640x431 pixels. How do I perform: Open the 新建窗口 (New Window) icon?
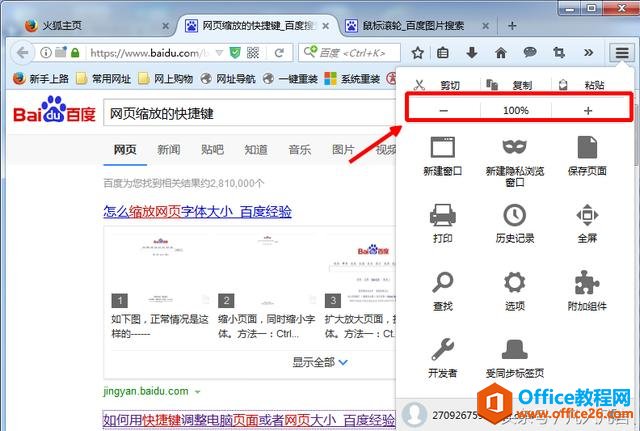tap(442, 147)
